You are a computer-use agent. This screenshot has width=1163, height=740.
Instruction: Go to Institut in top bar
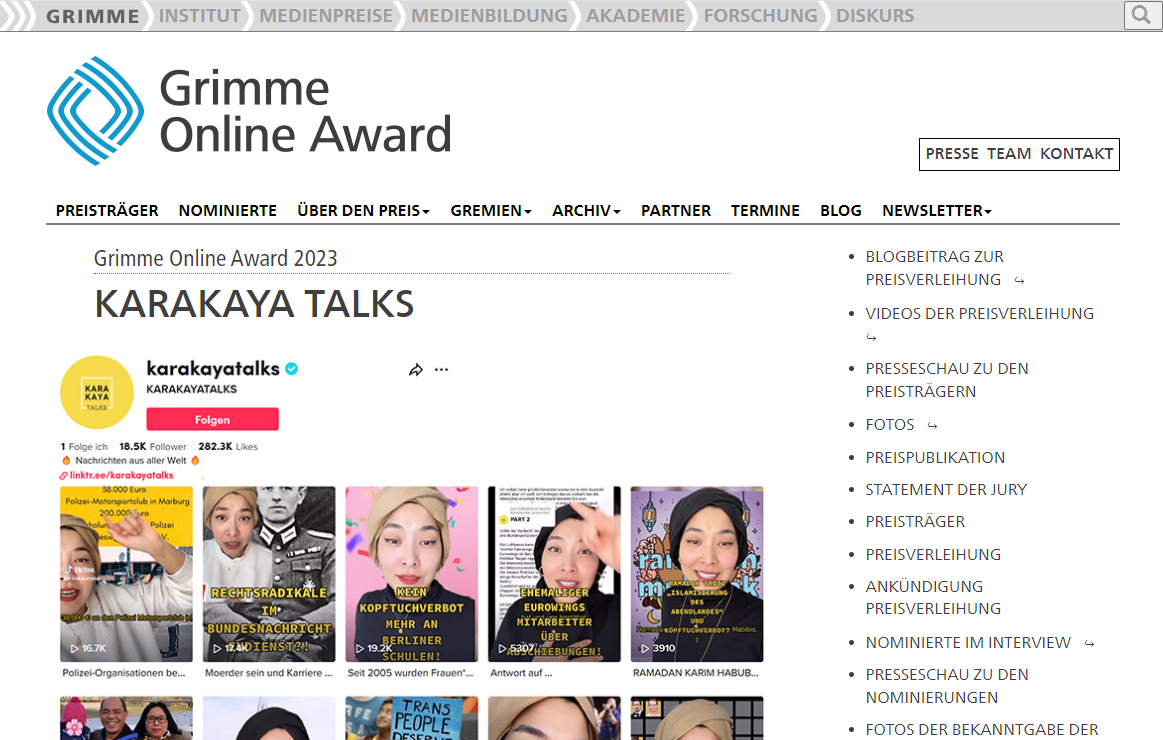(200, 16)
